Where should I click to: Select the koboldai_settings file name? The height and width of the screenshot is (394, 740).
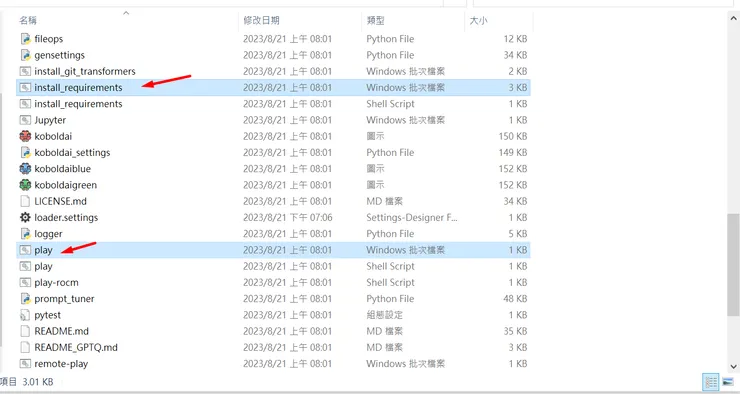[x=72, y=152]
